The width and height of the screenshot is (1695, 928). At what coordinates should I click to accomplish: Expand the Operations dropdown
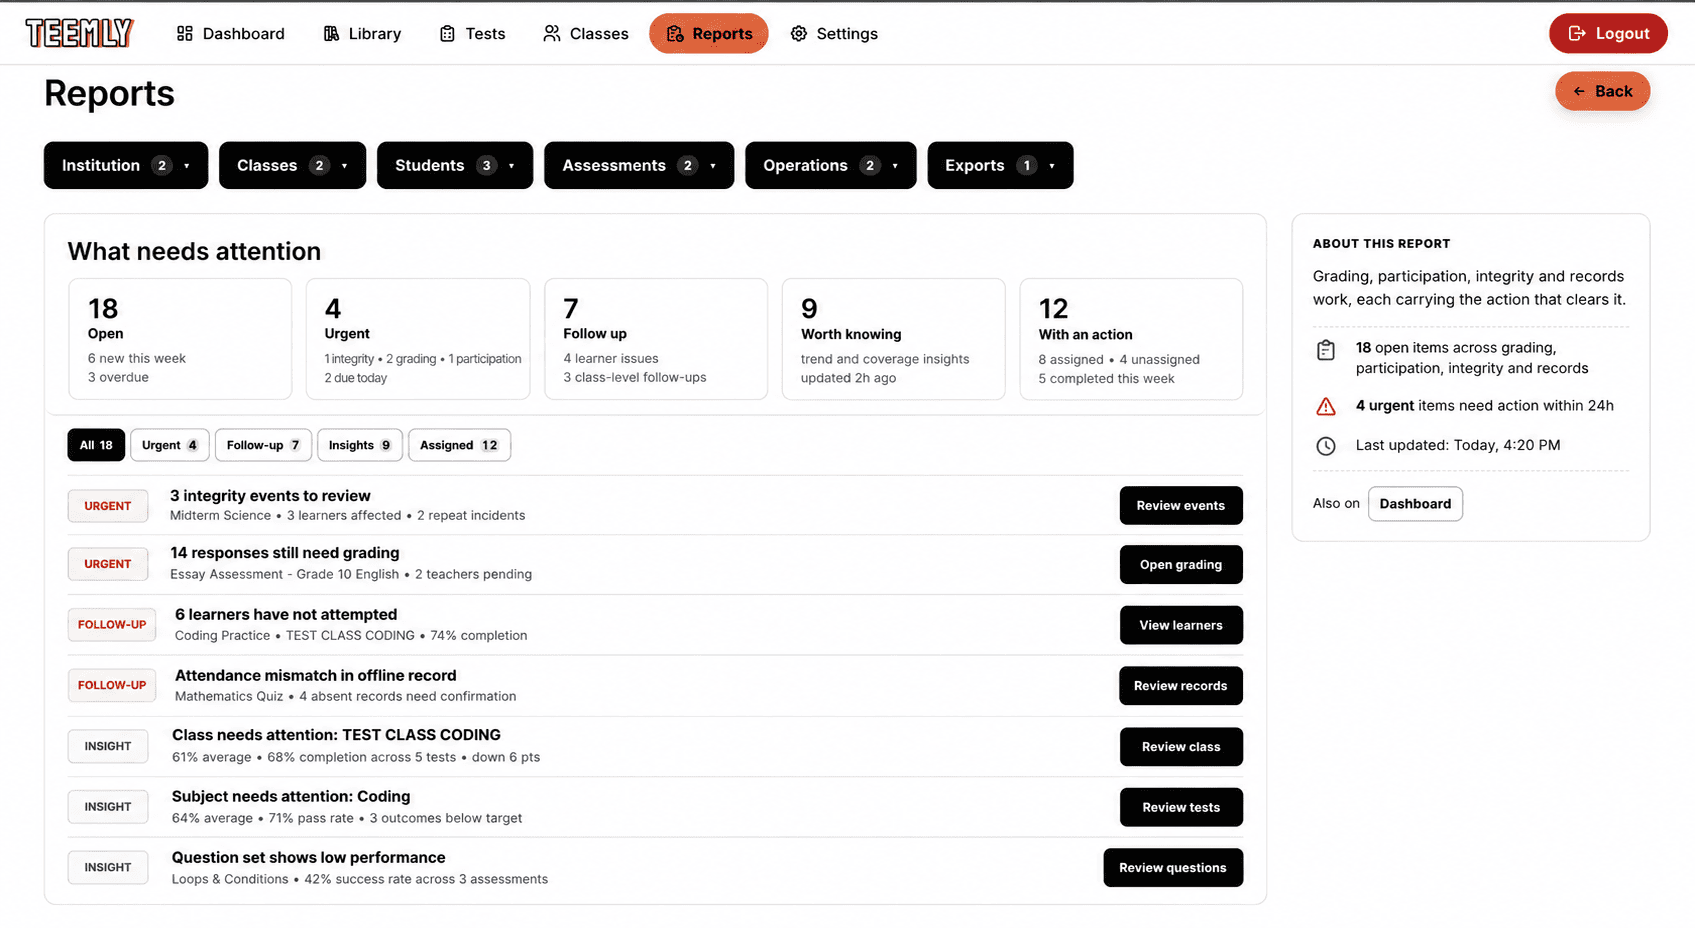tap(831, 165)
